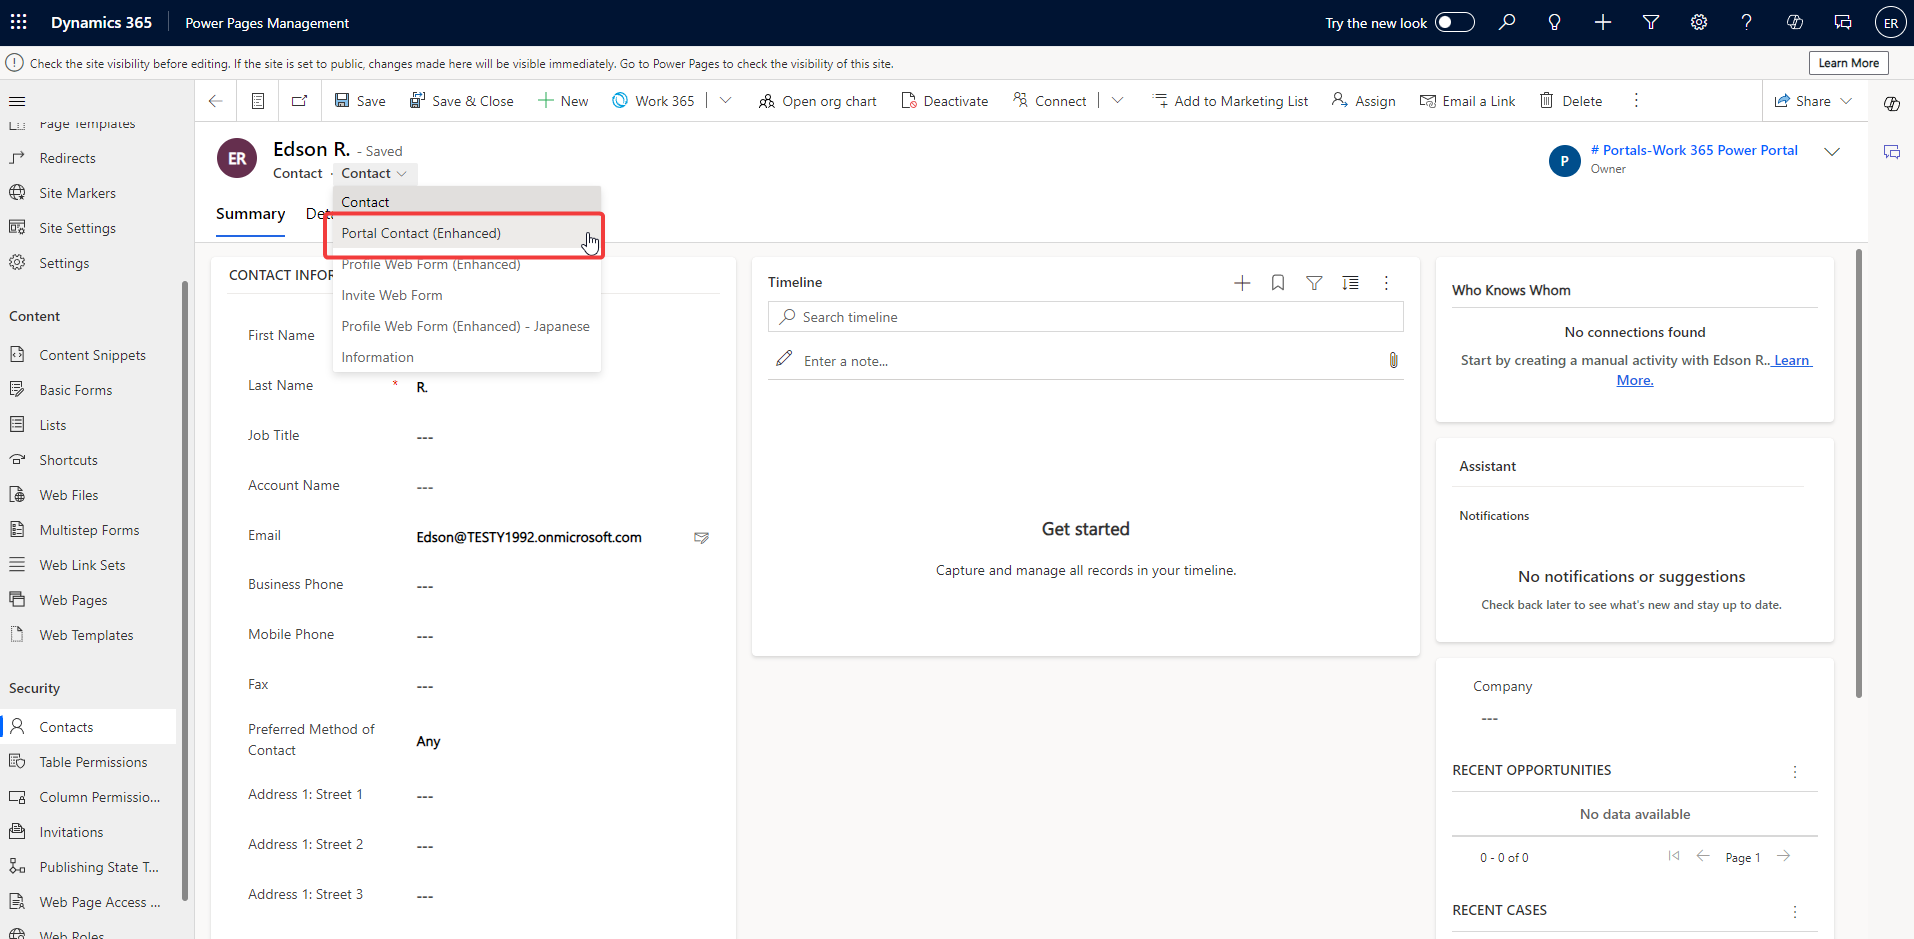Open more commands overflow in the command bar
The height and width of the screenshot is (939, 1914).
pos(1636,101)
